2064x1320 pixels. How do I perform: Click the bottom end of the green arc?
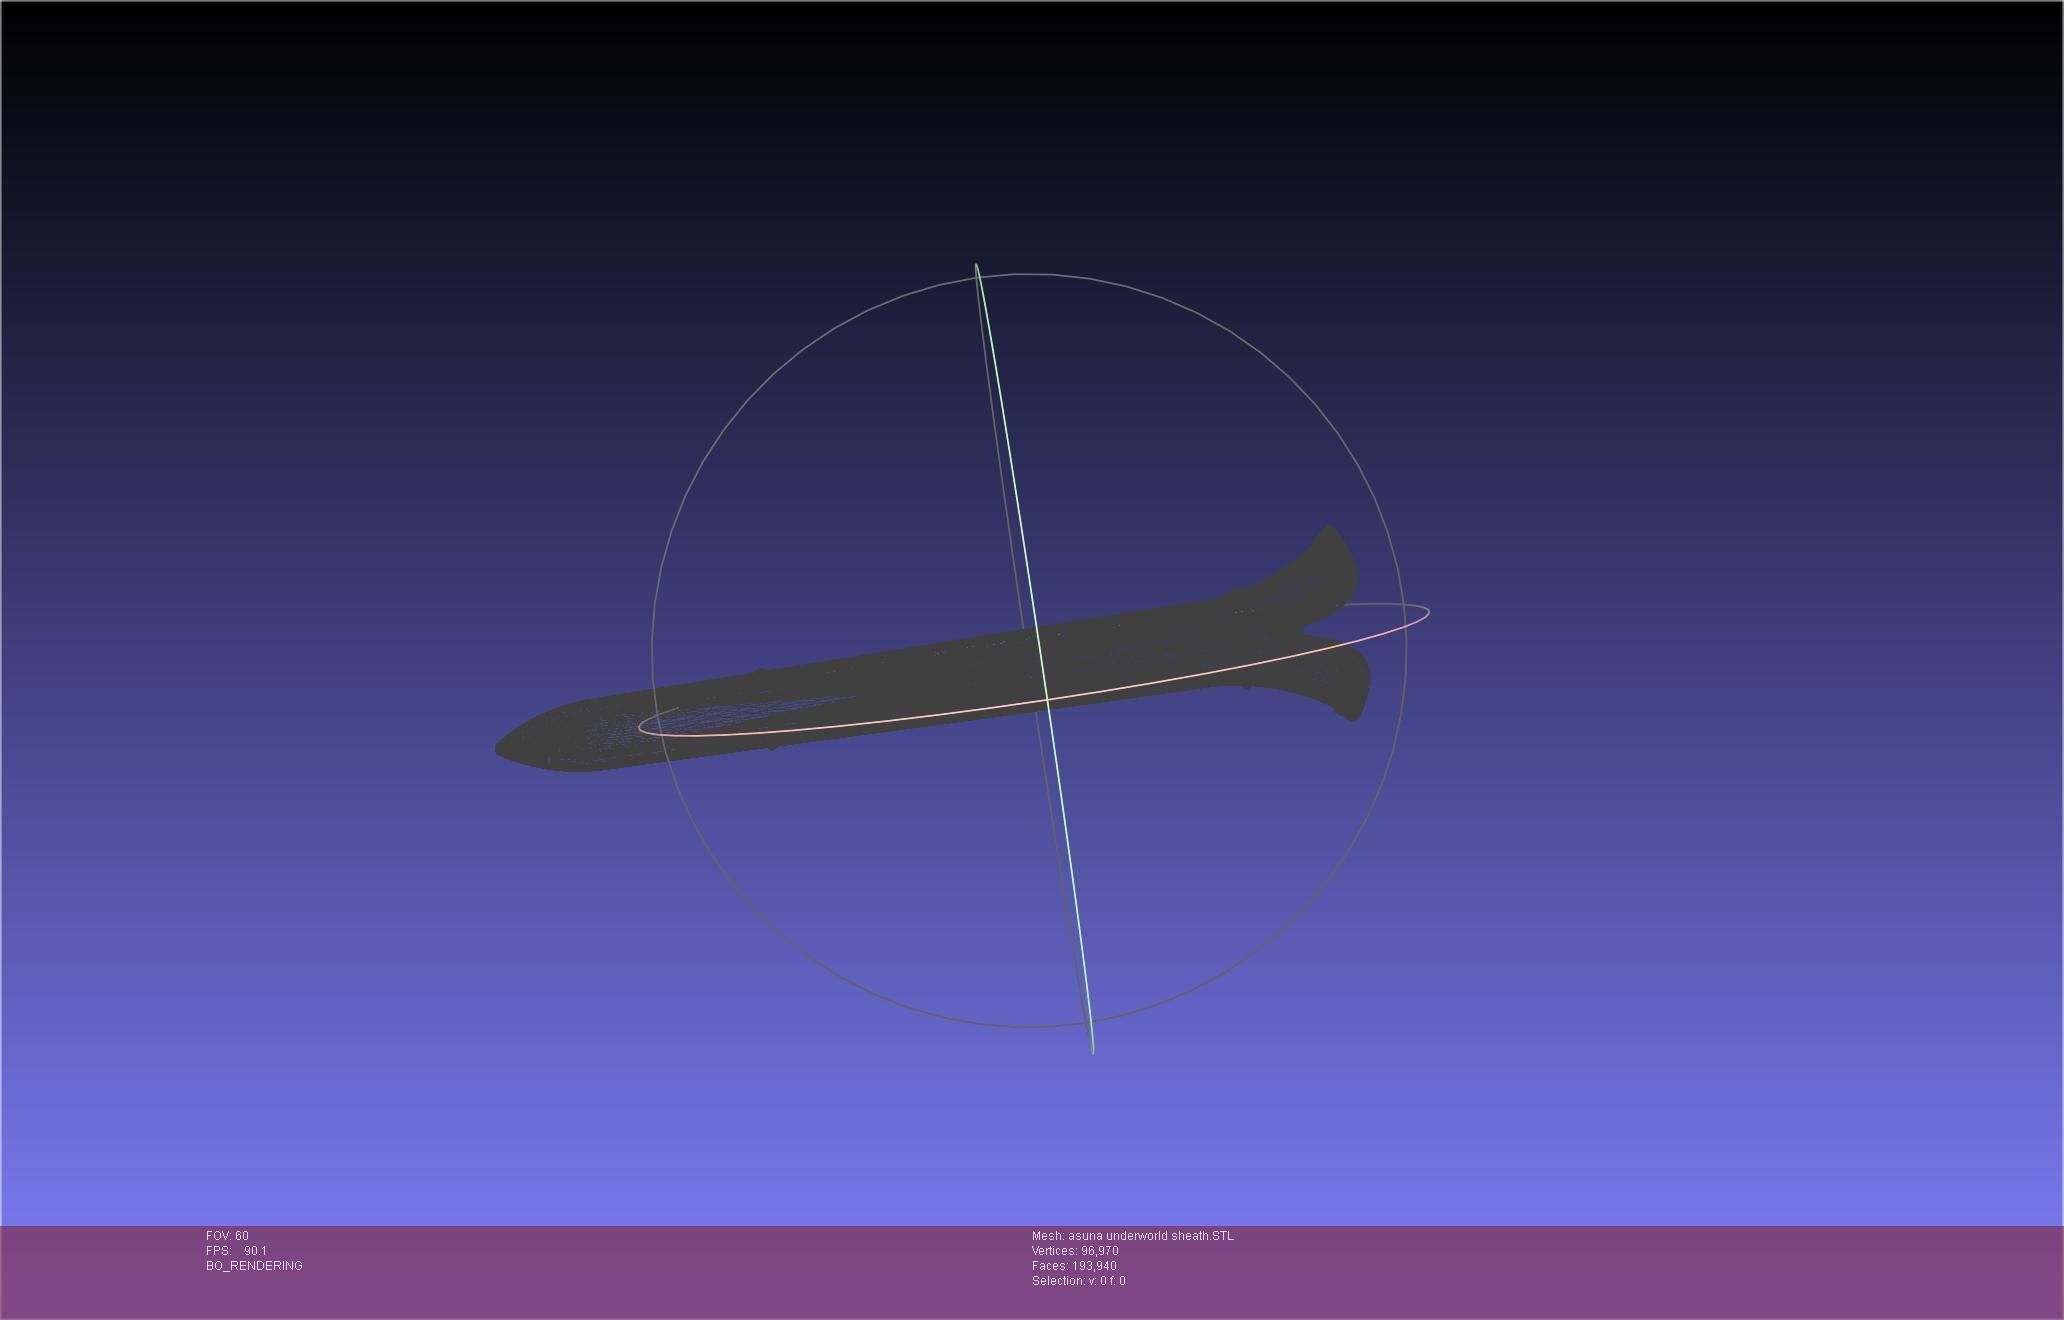click(1092, 1051)
